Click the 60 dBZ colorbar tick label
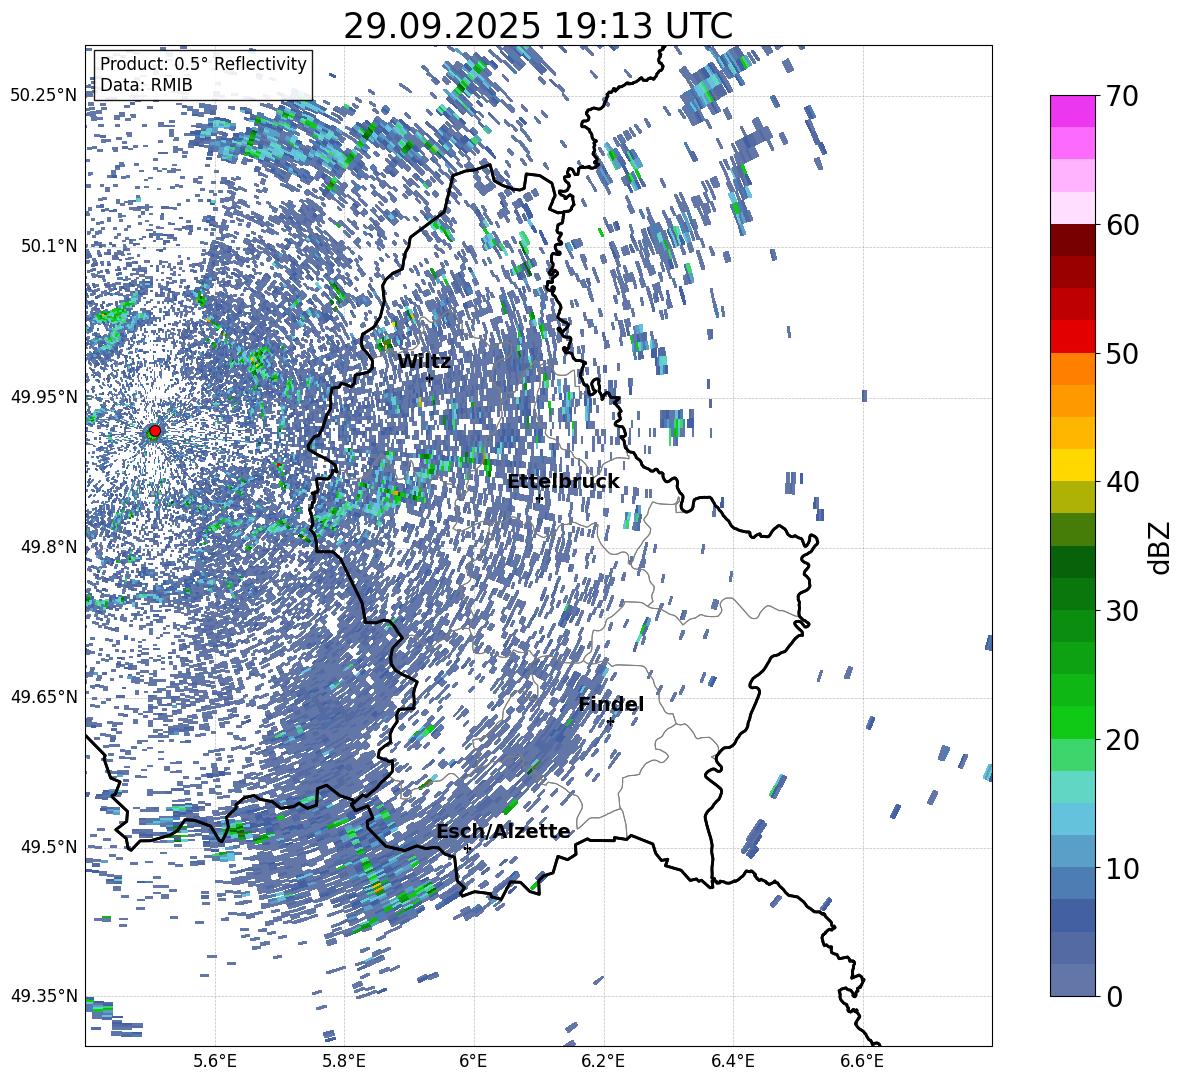 point(1122,224)
